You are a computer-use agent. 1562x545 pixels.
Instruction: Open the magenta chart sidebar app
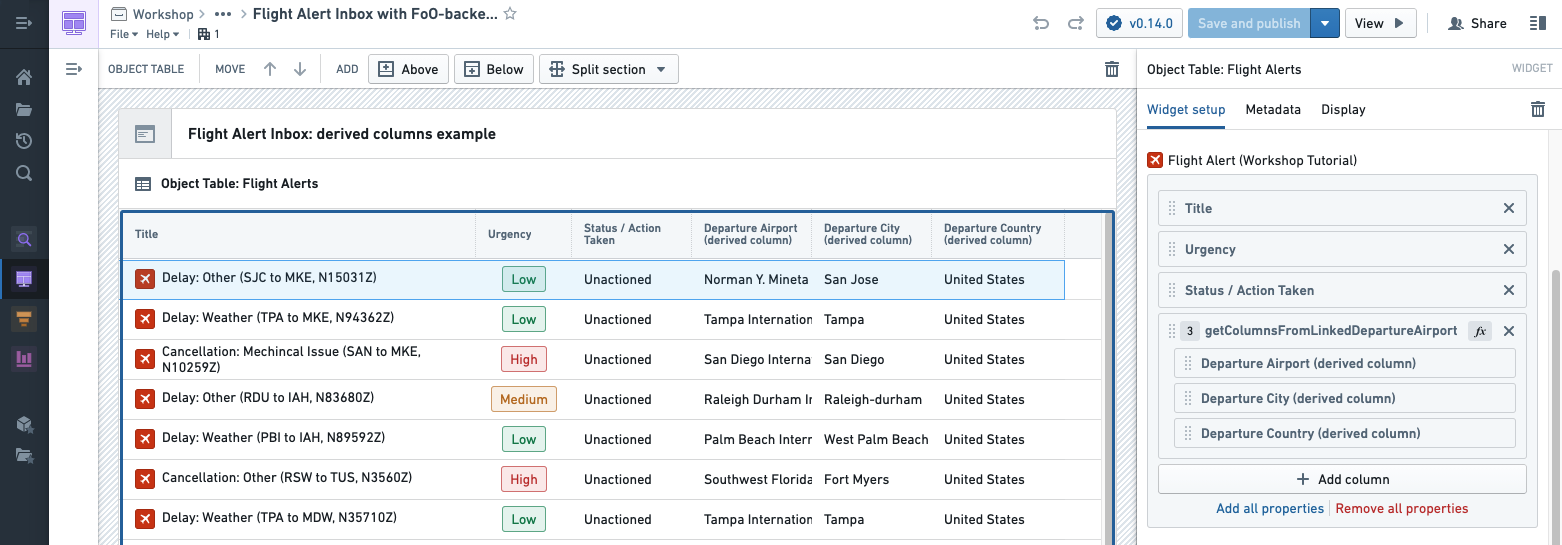(x=24, y=359)
